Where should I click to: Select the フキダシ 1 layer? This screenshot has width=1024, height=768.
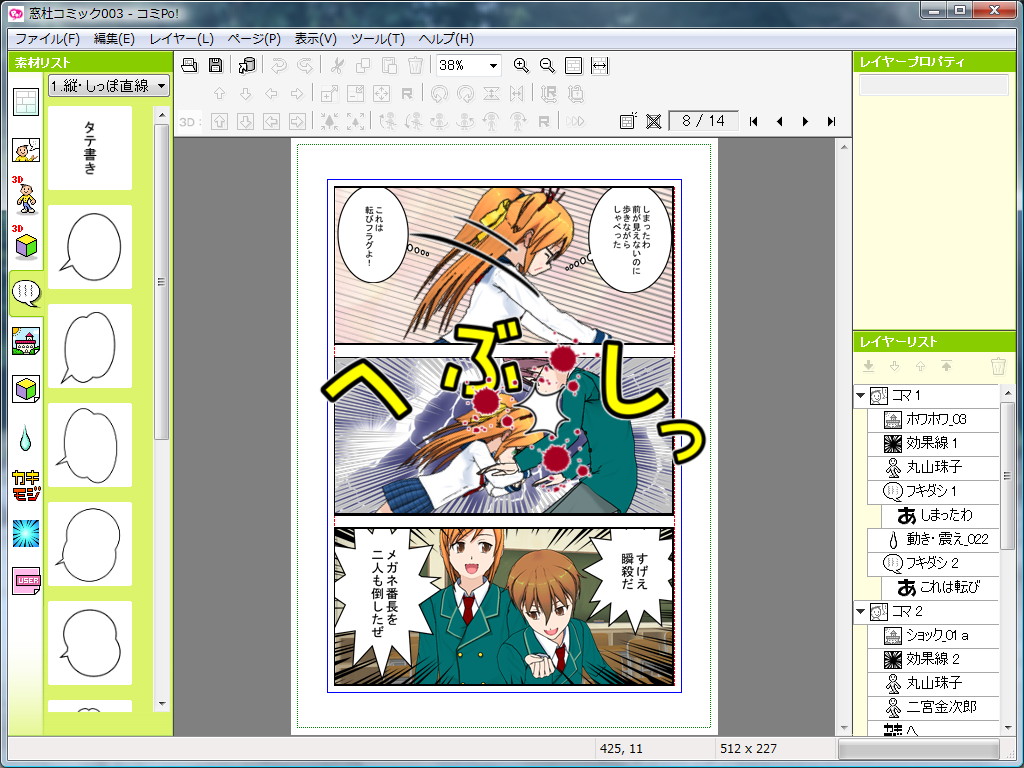(933, 492)
